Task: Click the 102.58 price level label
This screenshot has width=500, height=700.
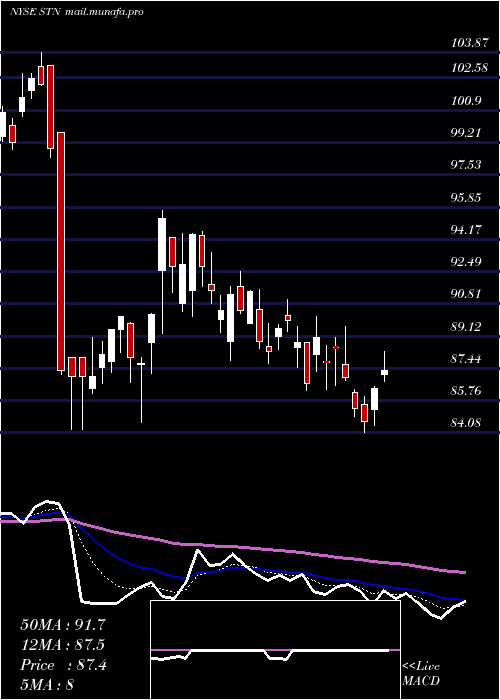Action: 470,69
